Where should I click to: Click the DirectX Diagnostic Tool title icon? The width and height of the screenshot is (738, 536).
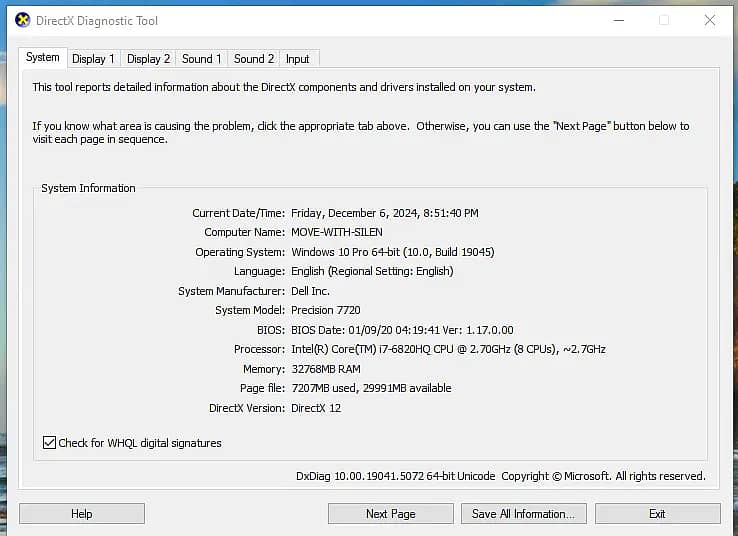pos(22,20)
